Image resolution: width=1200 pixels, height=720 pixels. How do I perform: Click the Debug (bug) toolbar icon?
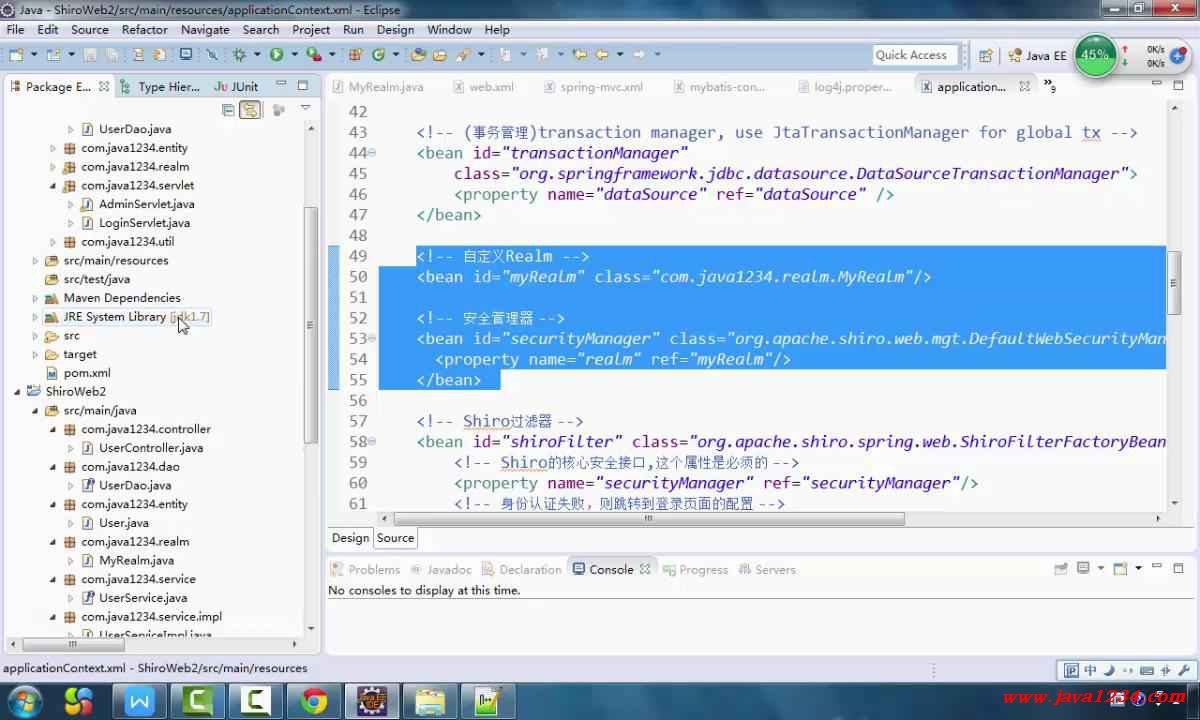click(240, 55)
